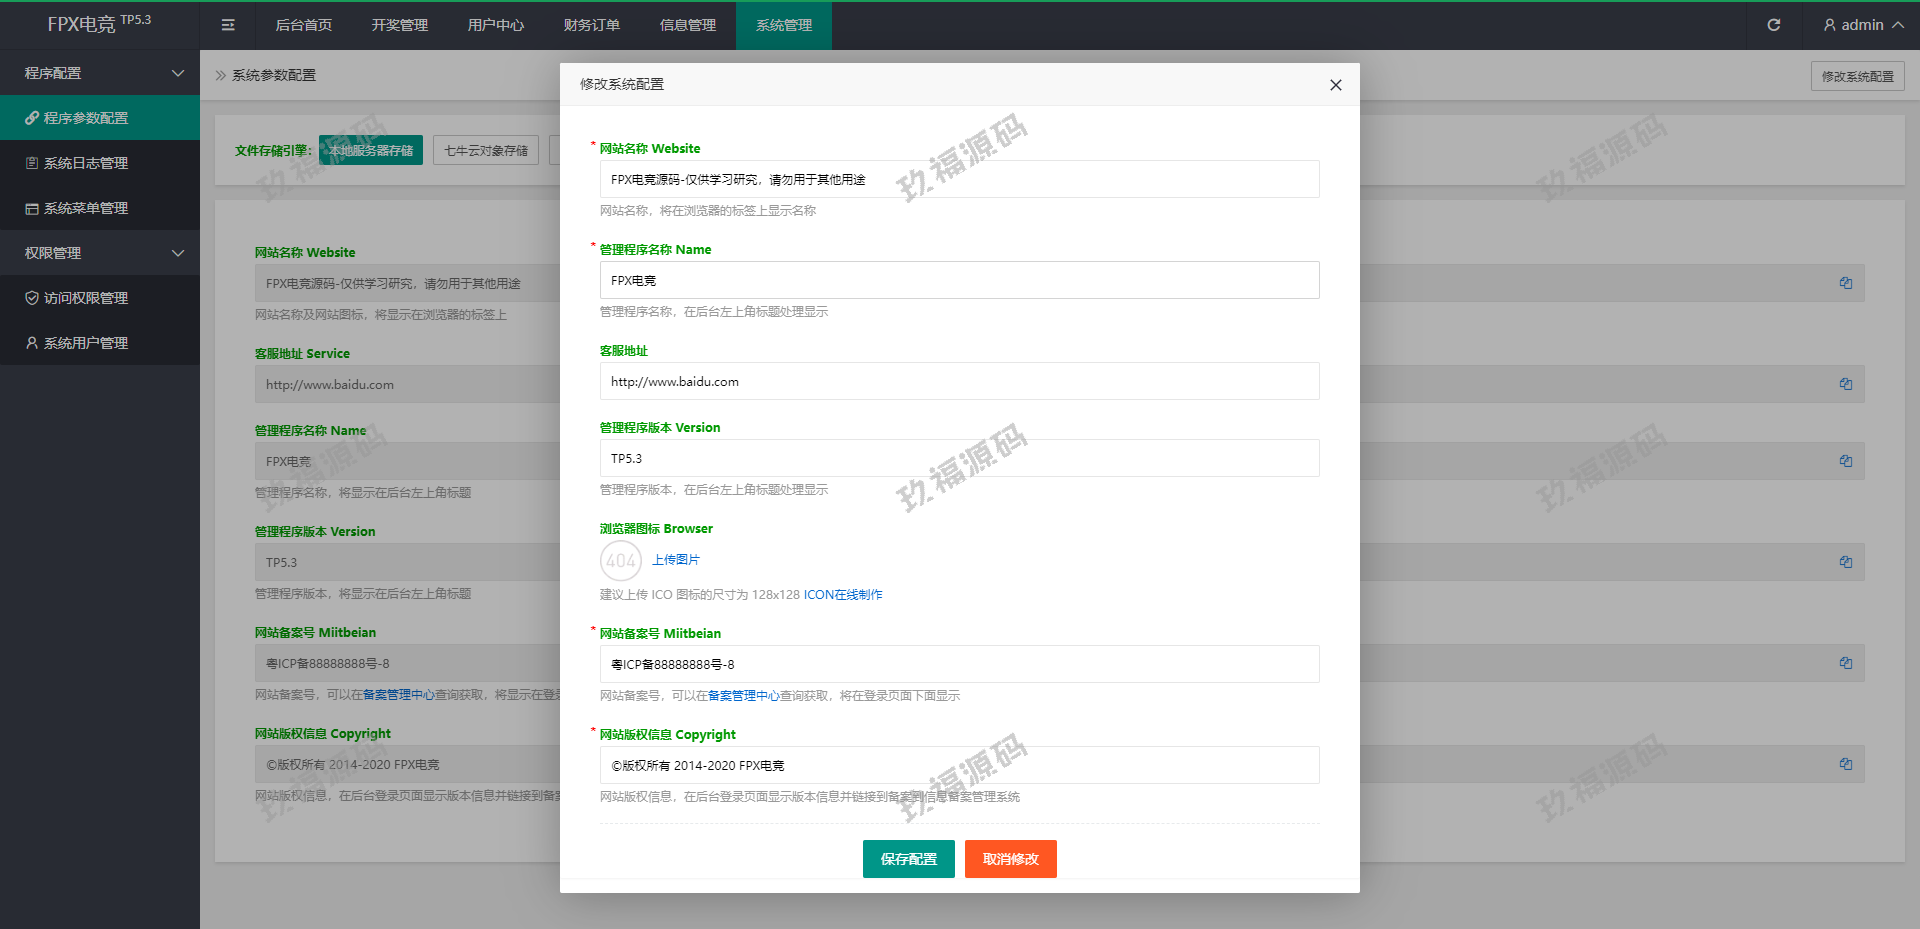
Task: Click the 保存配置 button
Action: [x=908, y=859]
